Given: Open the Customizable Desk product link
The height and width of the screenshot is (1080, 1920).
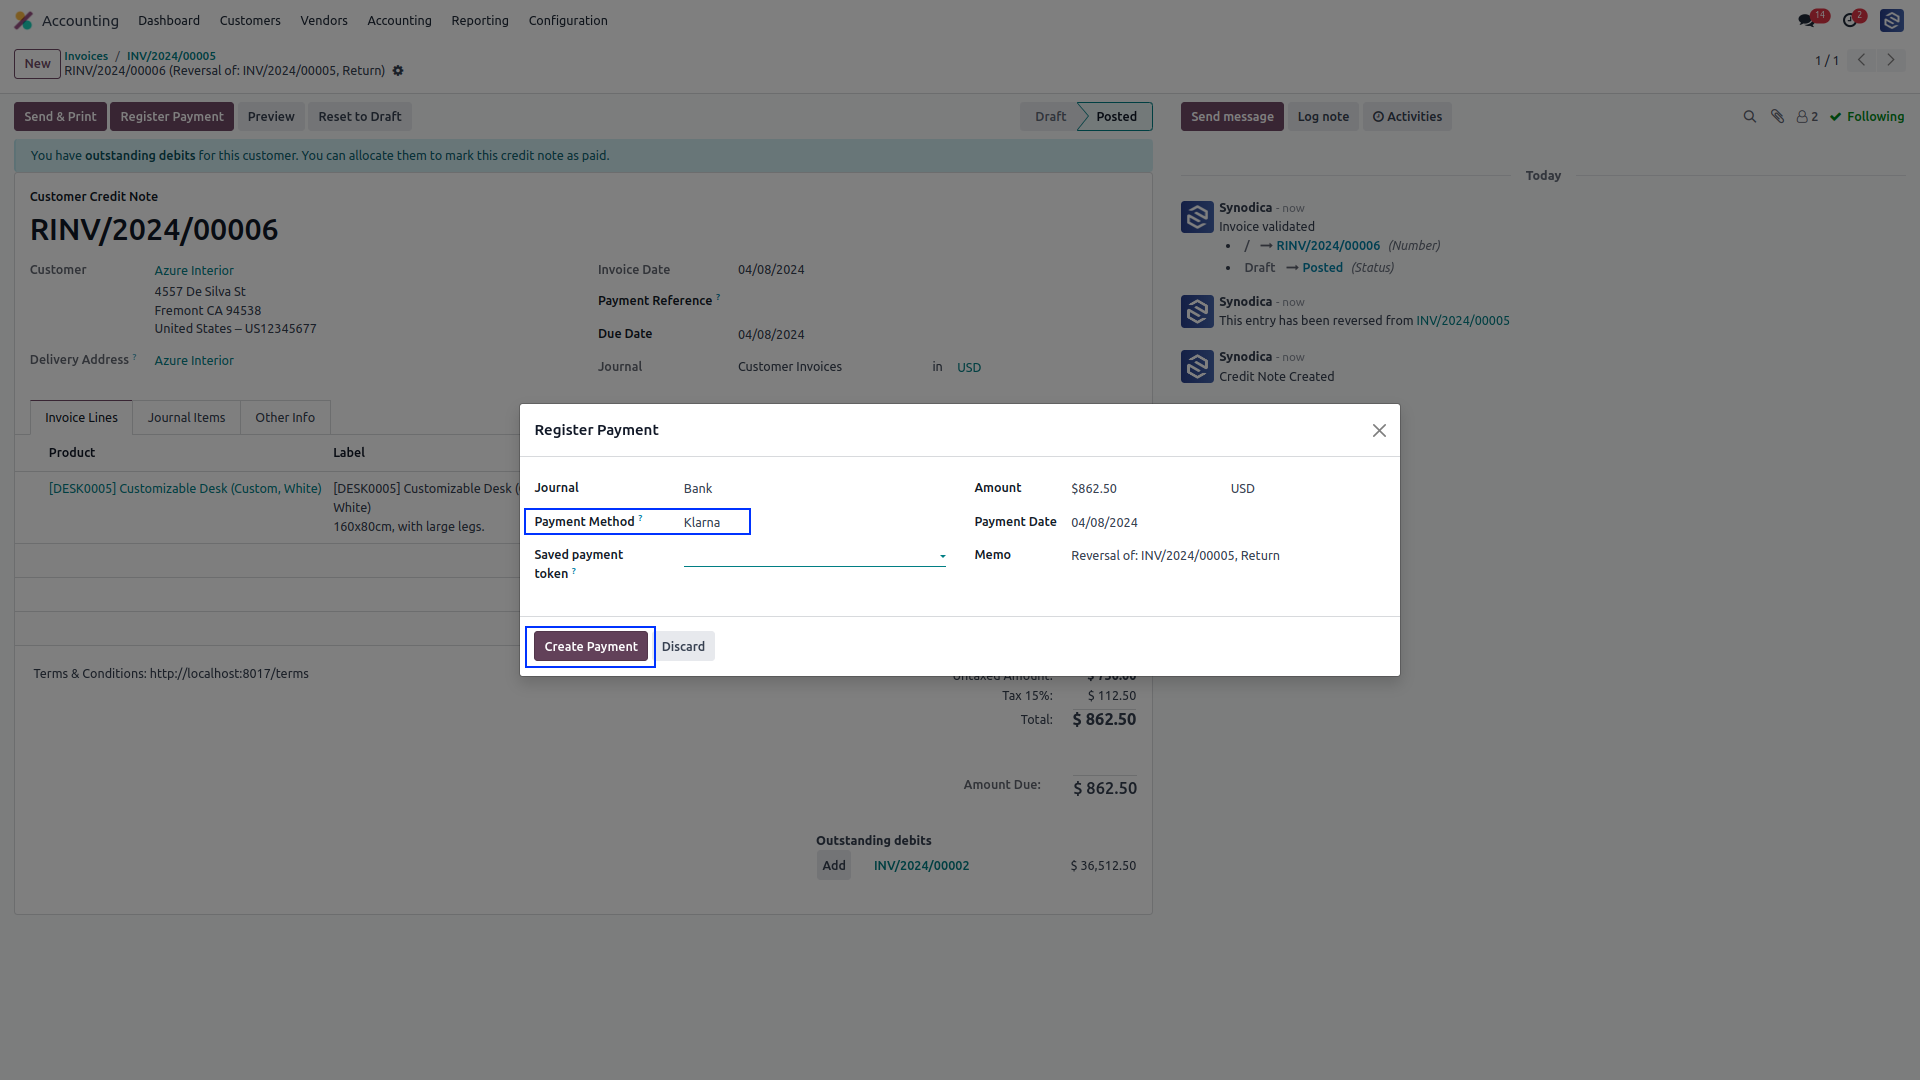Looking at the screenshot, I should [185, 489].
